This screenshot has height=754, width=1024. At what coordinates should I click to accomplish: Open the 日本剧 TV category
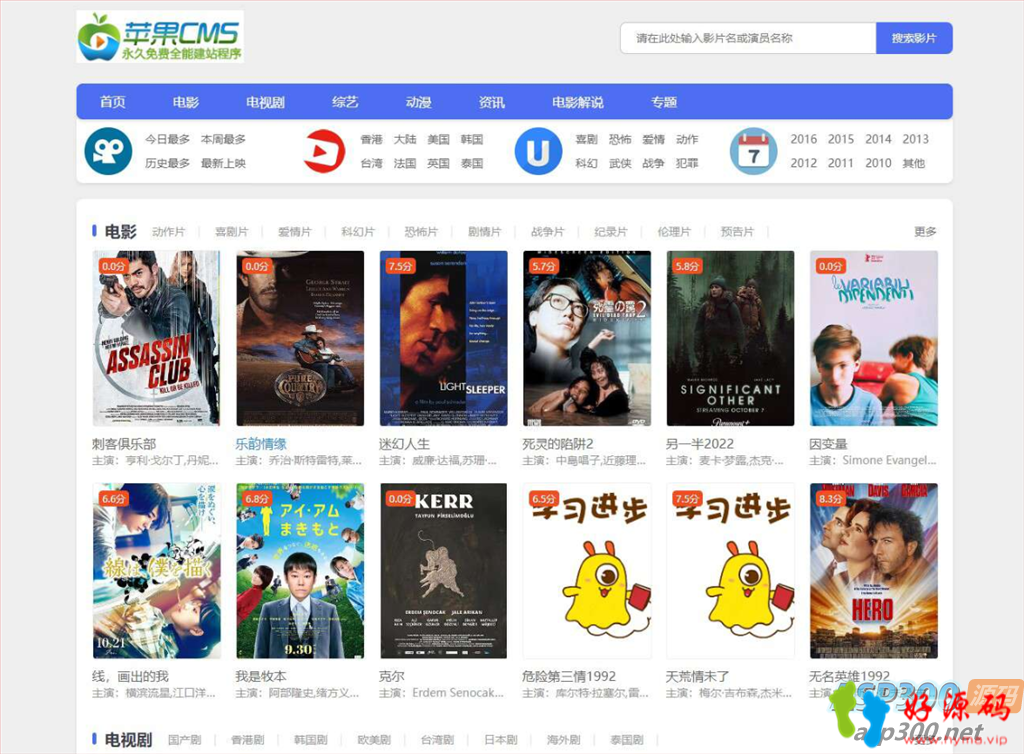coord(501,740)
